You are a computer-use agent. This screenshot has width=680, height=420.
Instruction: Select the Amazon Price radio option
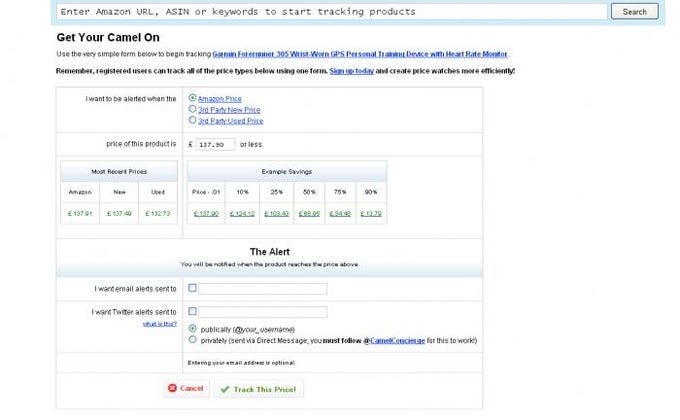tap(192, 99)
